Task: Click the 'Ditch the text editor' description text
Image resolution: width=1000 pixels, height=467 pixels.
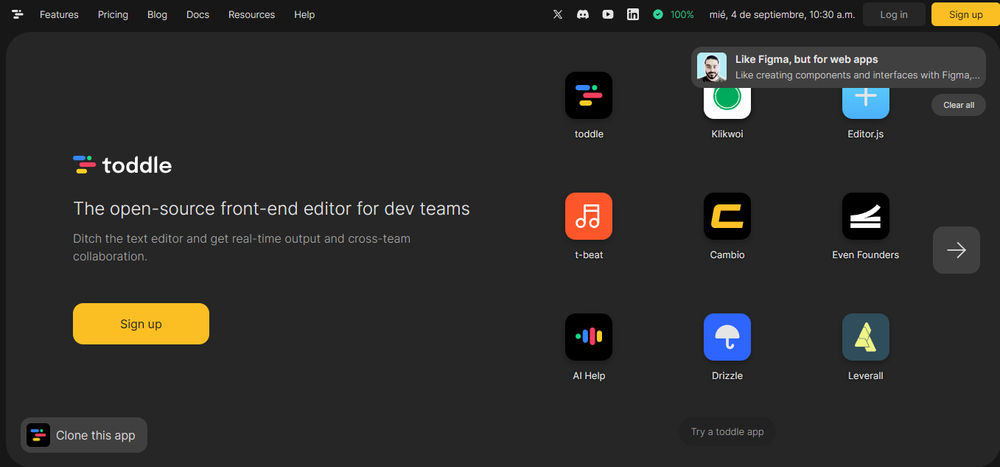Action: [242, 248]
